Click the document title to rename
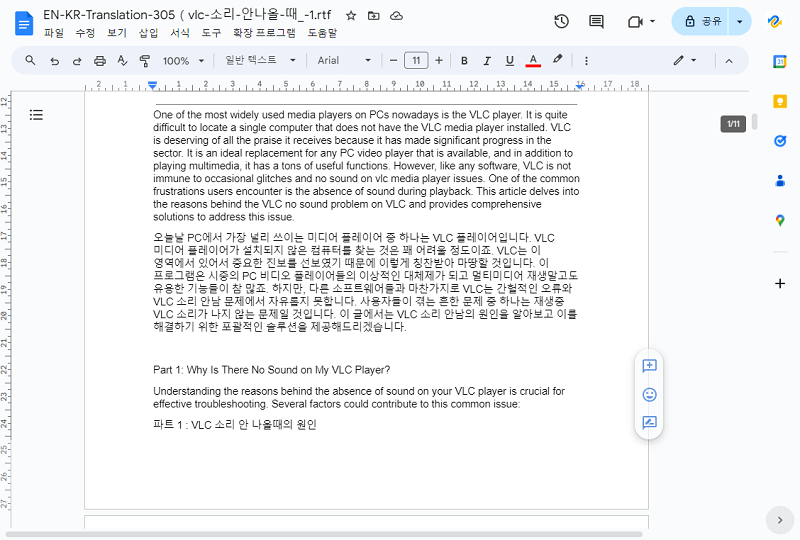Image resolution: width=800 pixels, height=540 pixels. [x=187, y=15]
